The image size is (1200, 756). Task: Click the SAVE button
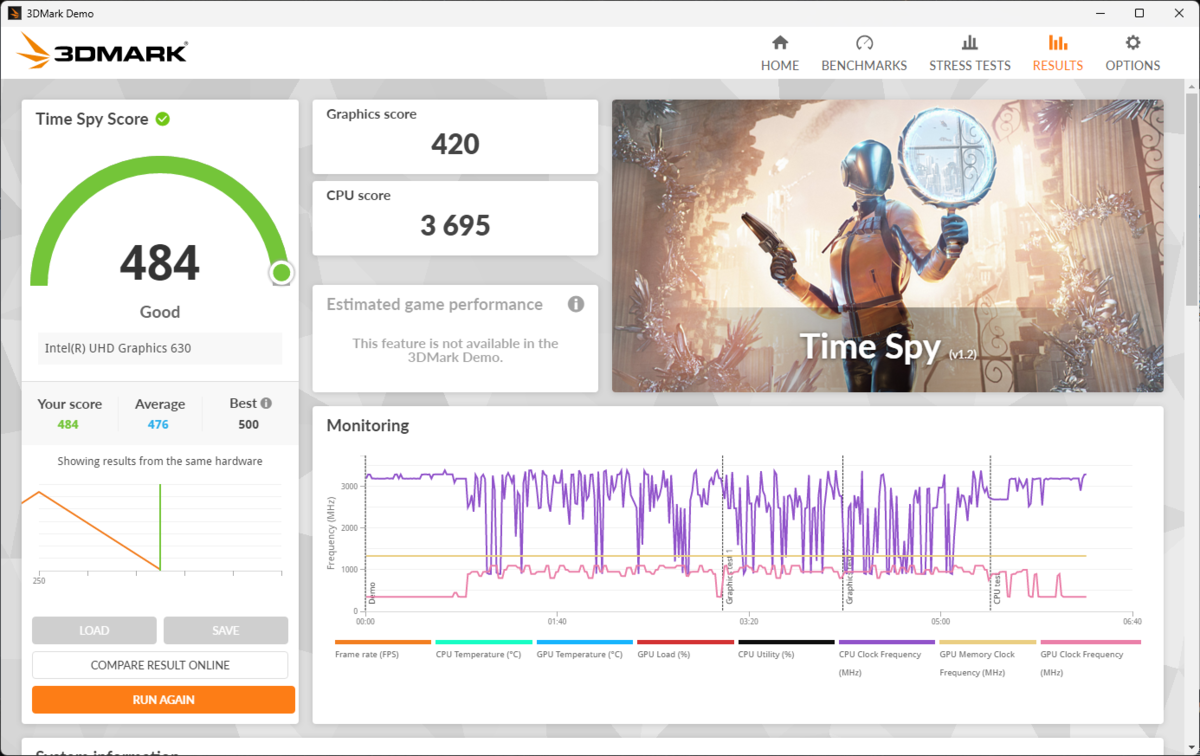point(226,630)
